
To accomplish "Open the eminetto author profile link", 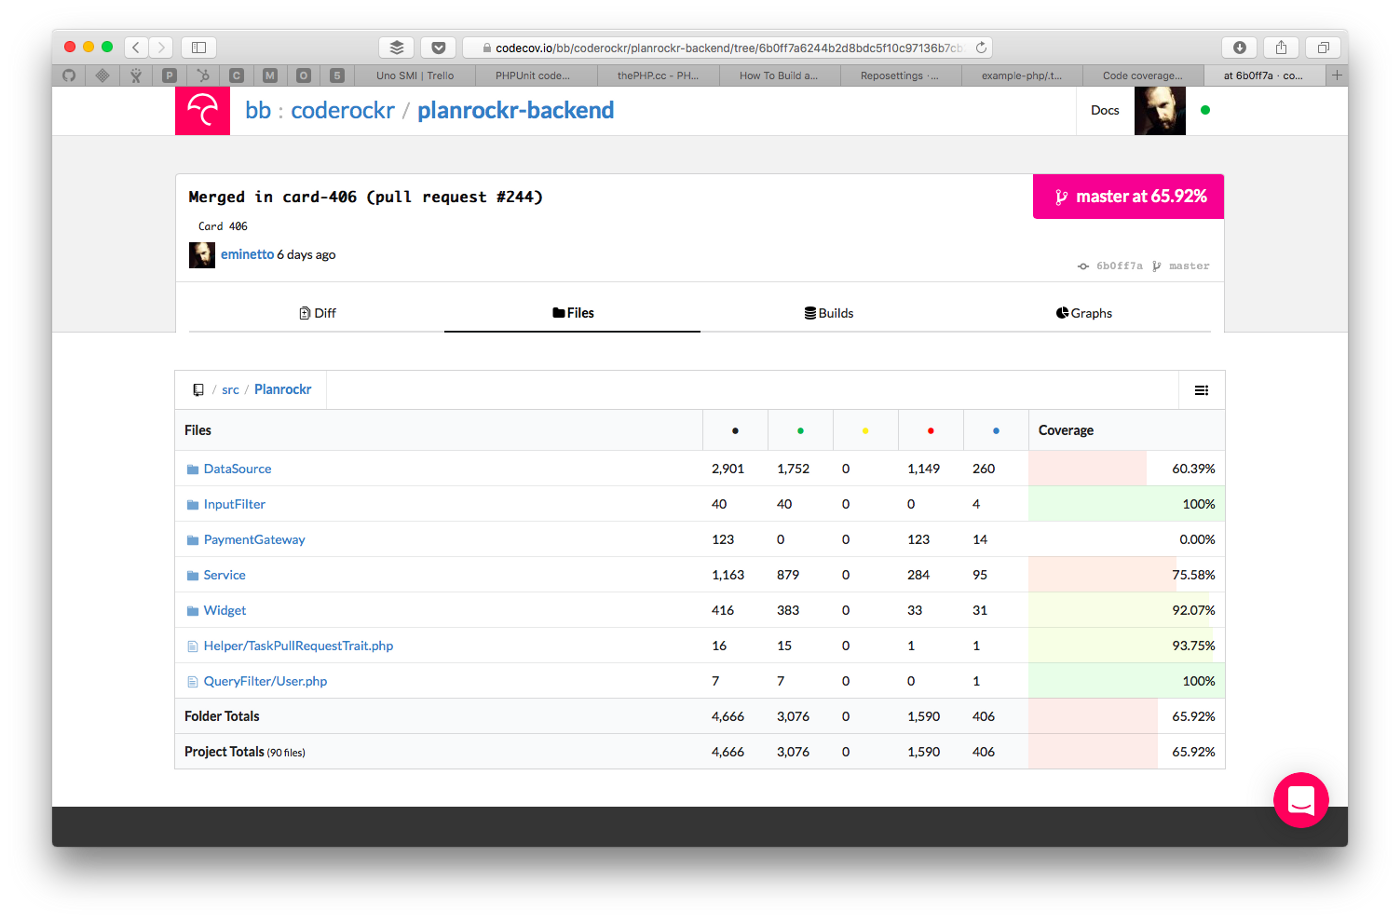I will (x=247, y=255).
